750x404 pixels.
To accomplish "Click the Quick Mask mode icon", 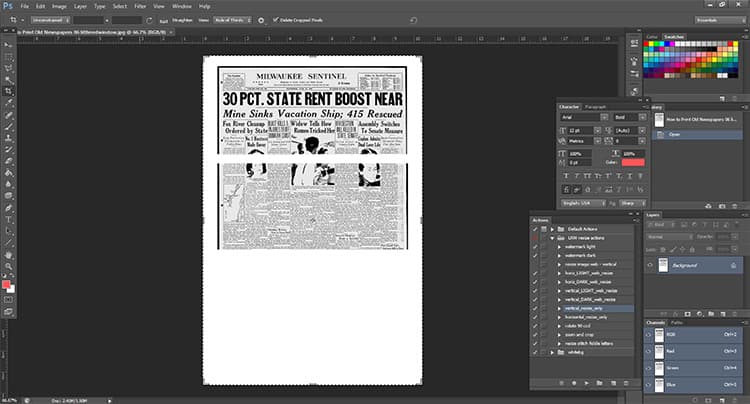I will point(8,300).
